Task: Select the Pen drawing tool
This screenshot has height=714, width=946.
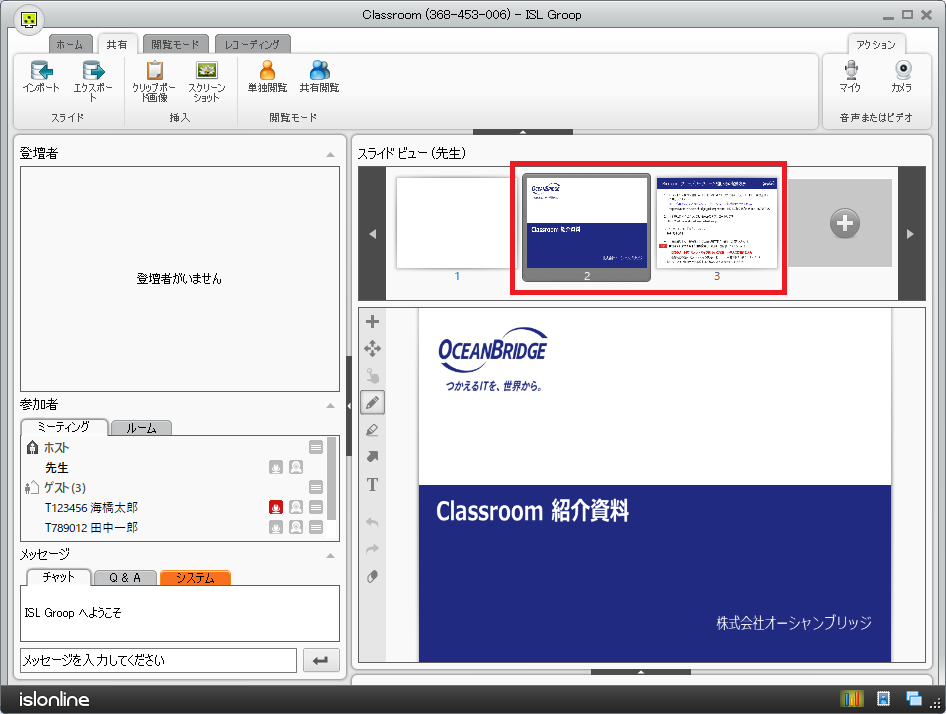Action: click(372, 403)
